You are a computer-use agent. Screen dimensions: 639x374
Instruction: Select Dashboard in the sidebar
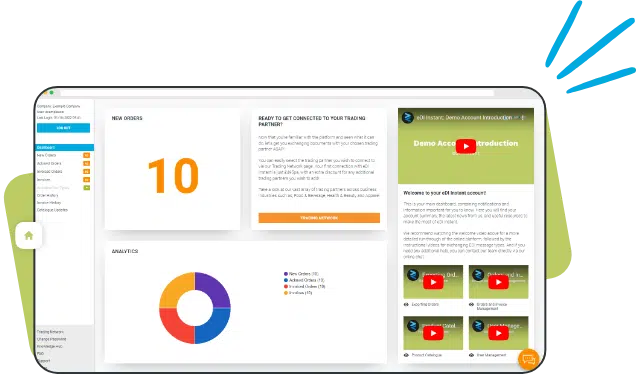(x=64, y=147)
